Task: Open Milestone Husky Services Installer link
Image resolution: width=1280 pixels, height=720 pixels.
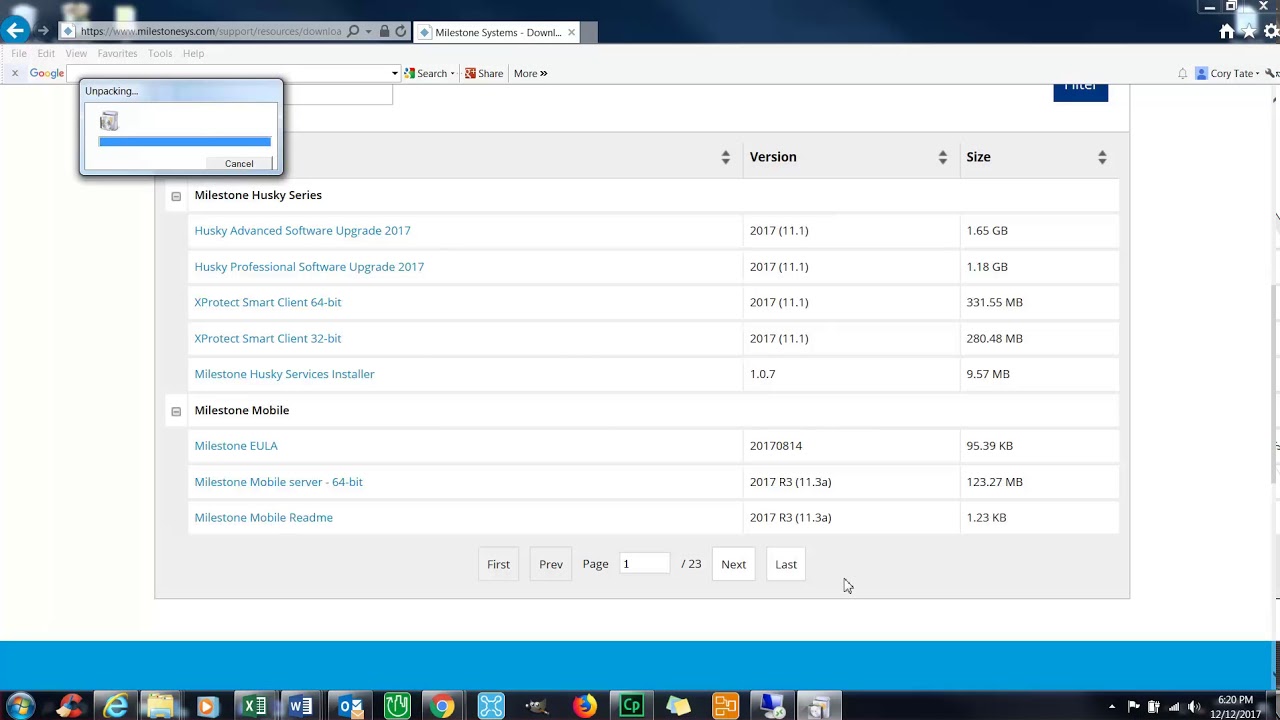Action: pos(284,374)
